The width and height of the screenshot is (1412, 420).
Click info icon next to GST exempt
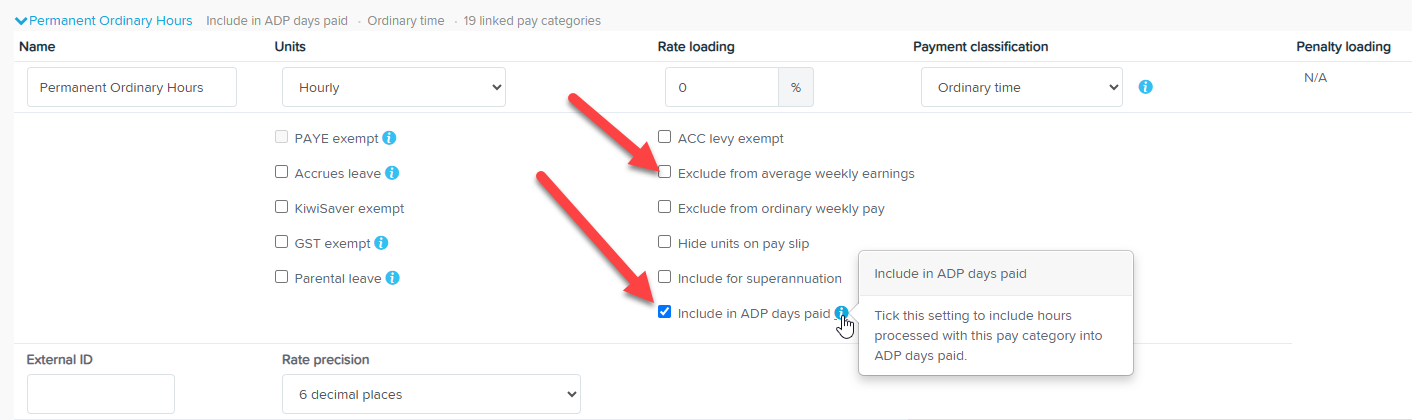pos(382,243)
